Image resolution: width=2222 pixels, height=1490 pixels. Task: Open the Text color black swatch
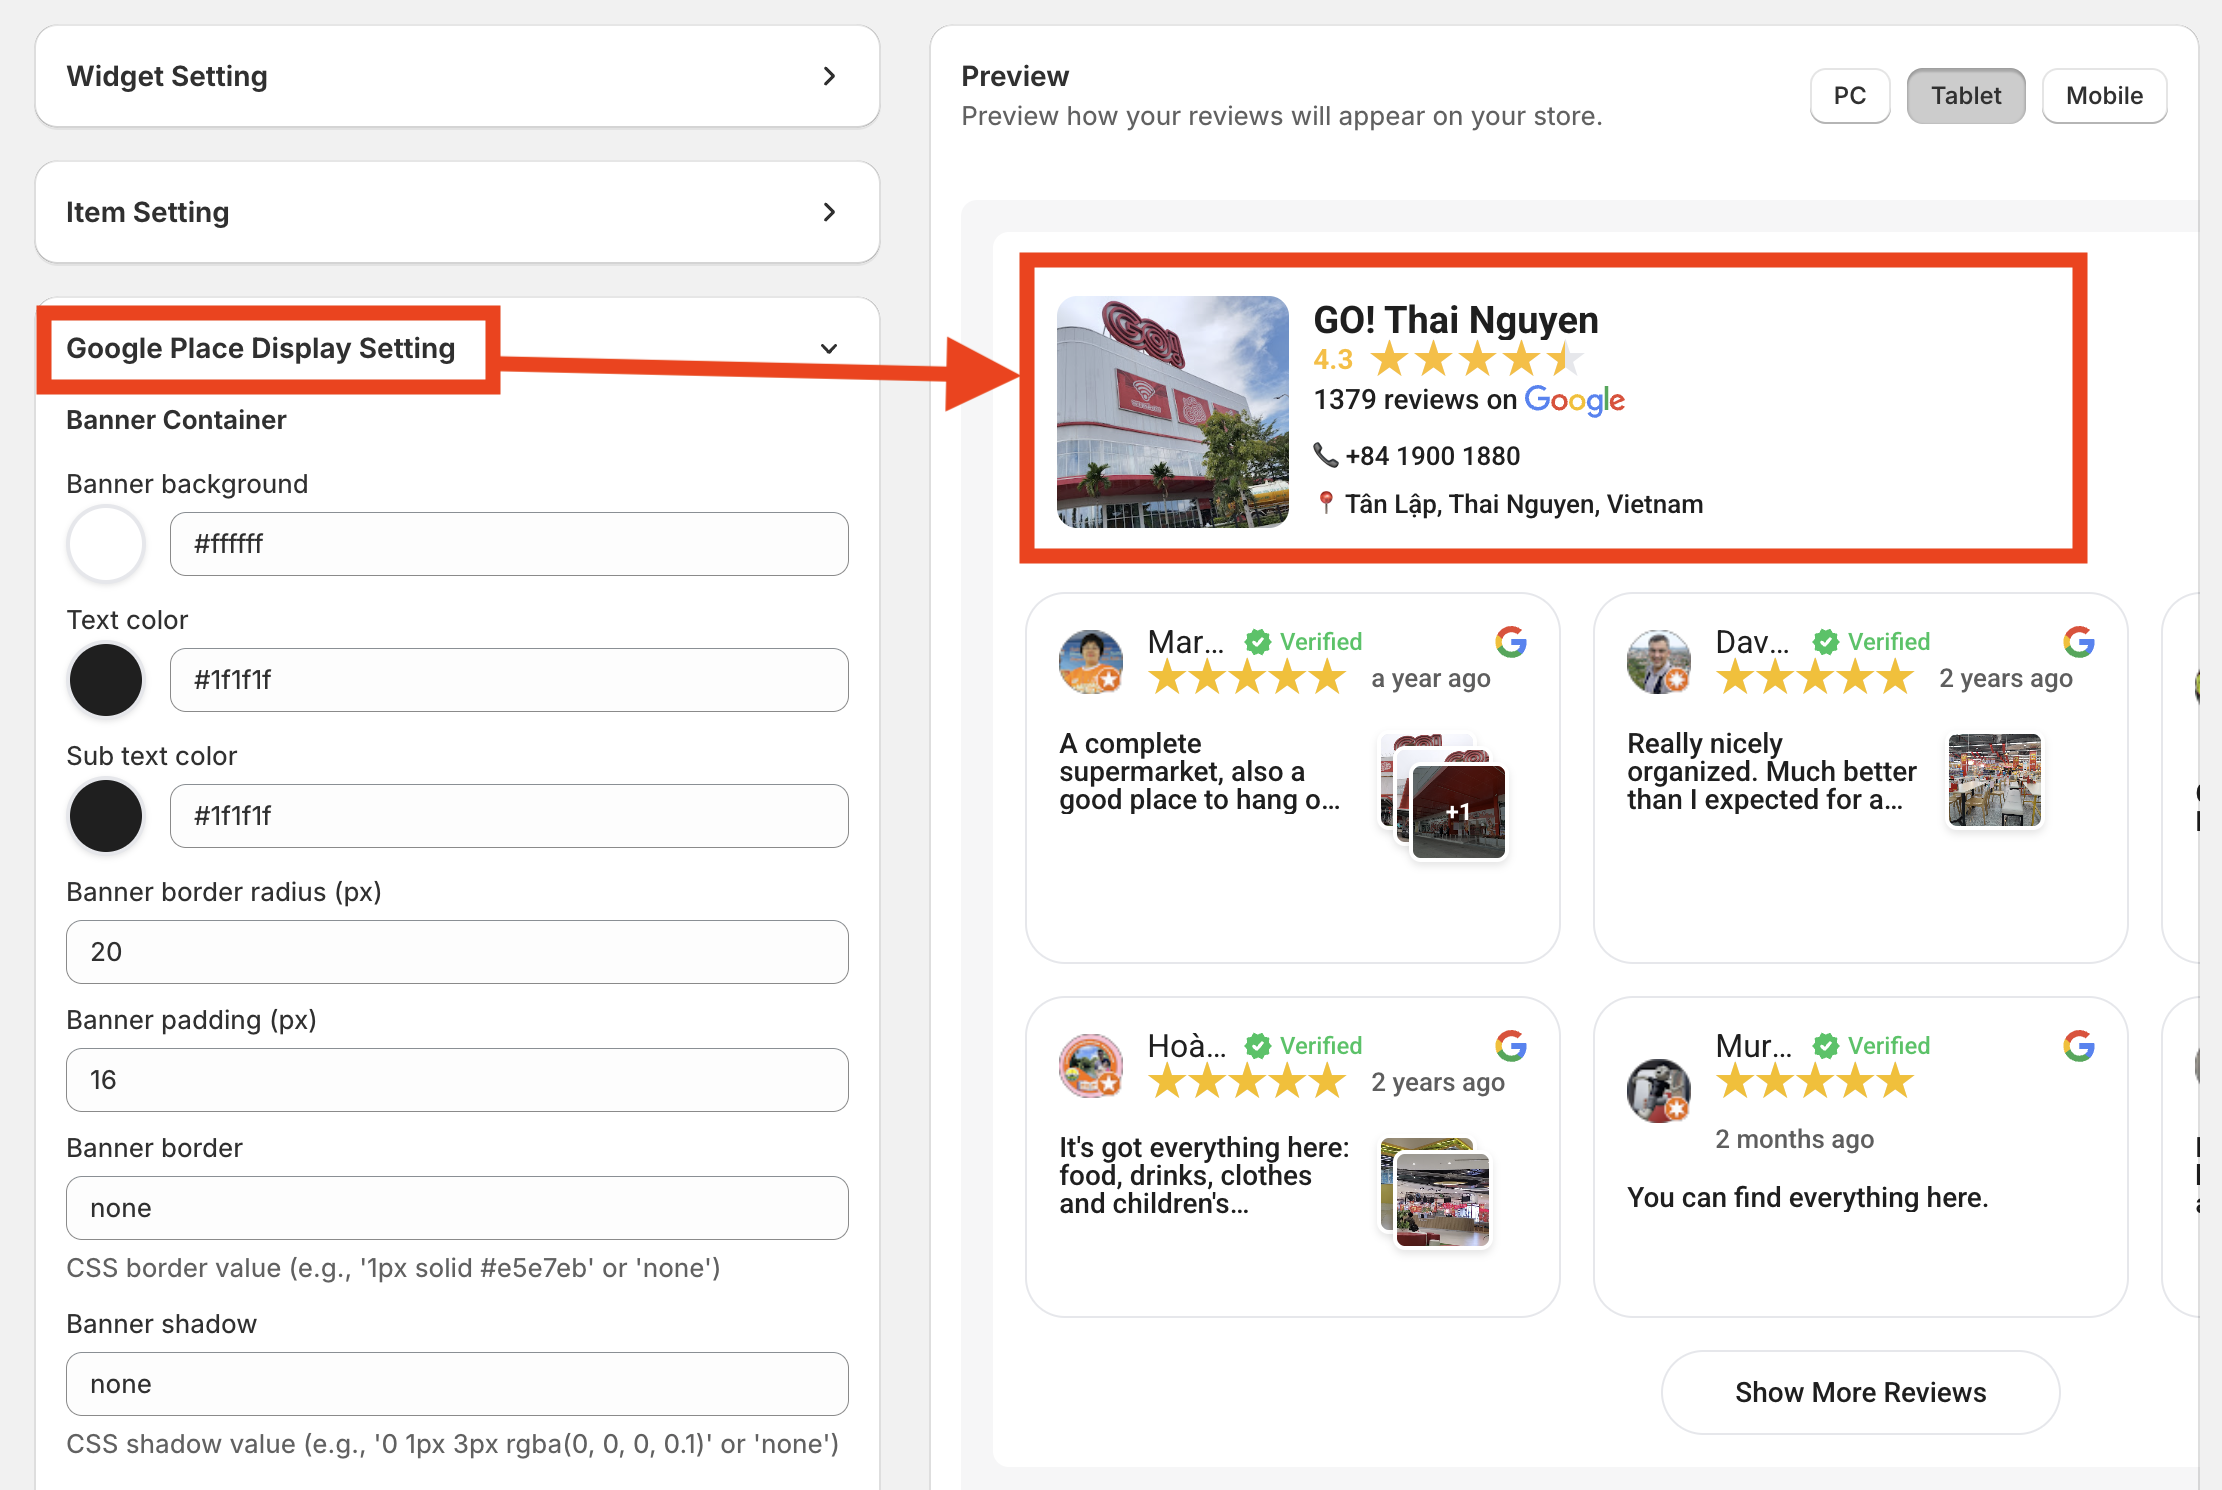106,680
